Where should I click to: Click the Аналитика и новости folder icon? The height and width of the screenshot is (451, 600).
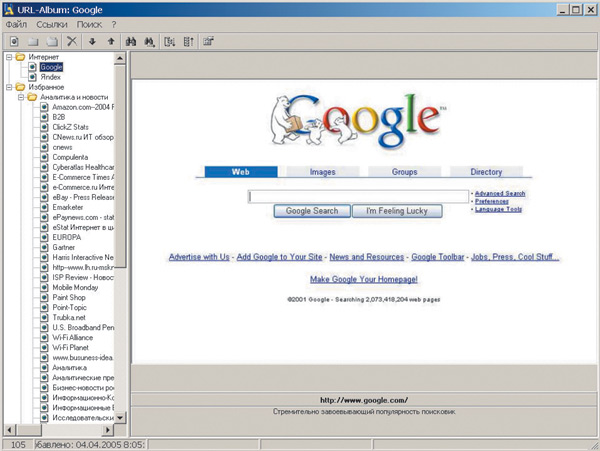tap(33, 97)
